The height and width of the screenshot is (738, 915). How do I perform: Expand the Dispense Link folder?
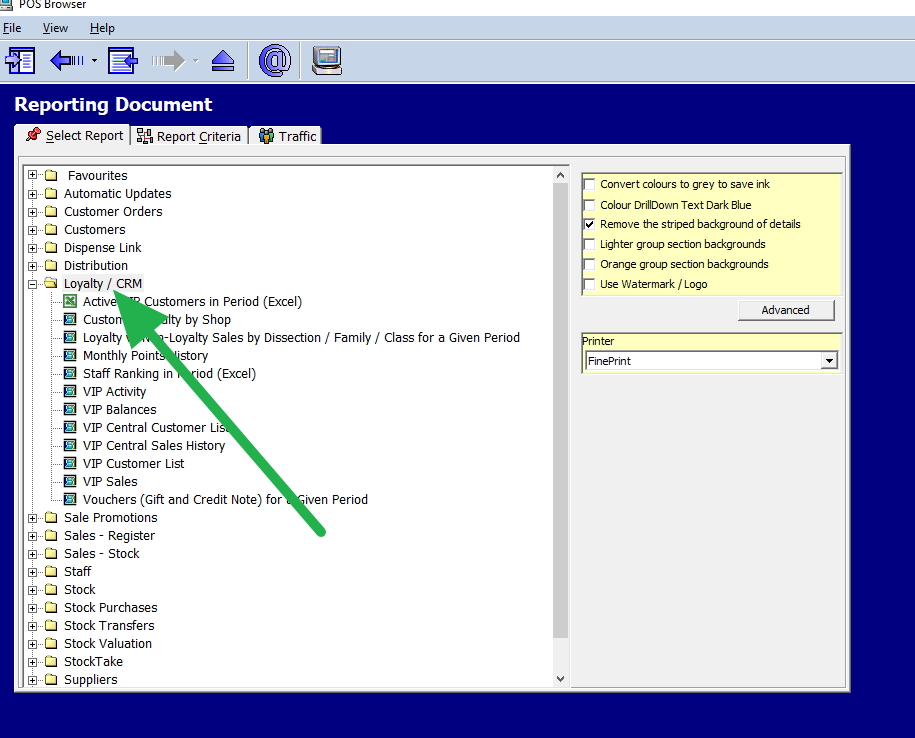(33, 248)
